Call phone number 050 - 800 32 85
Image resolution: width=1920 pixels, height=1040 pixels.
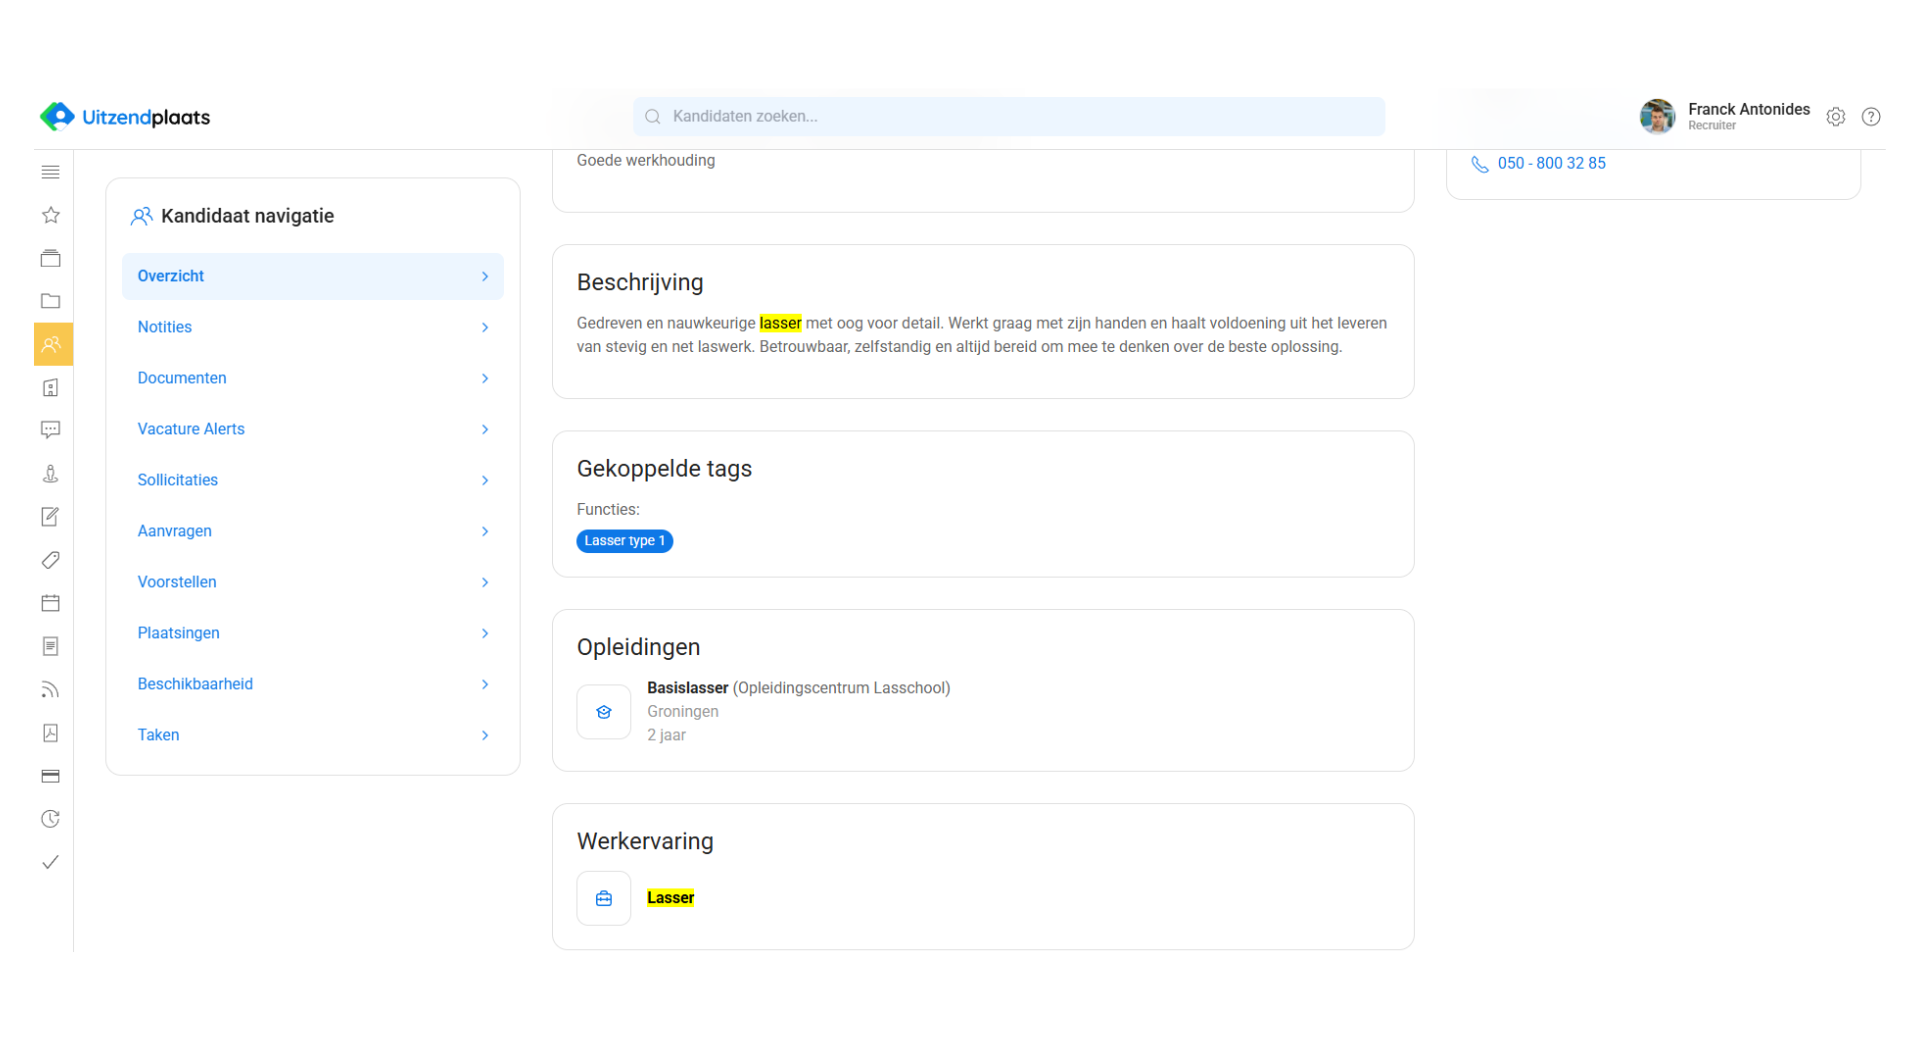tap(1551, 163)
